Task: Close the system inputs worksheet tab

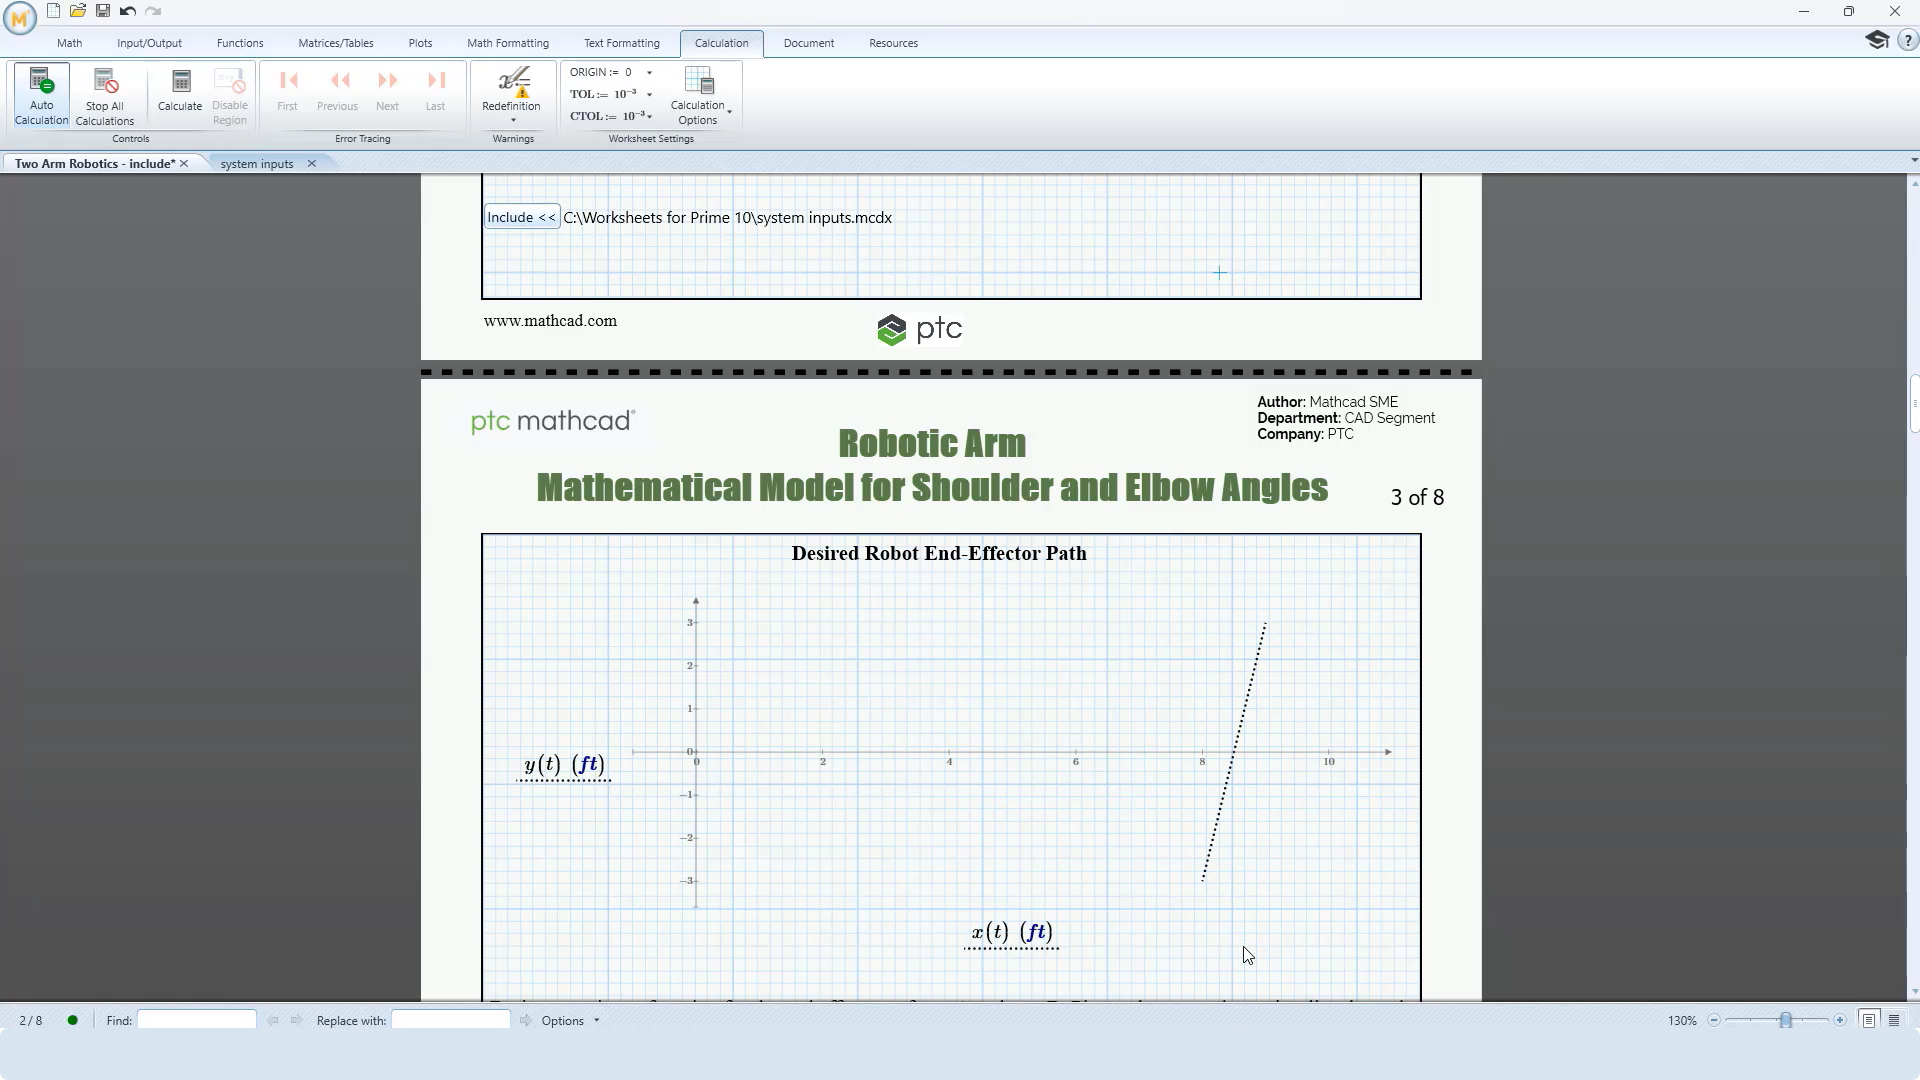Action: pyautogui.click(x=312, y=164)
